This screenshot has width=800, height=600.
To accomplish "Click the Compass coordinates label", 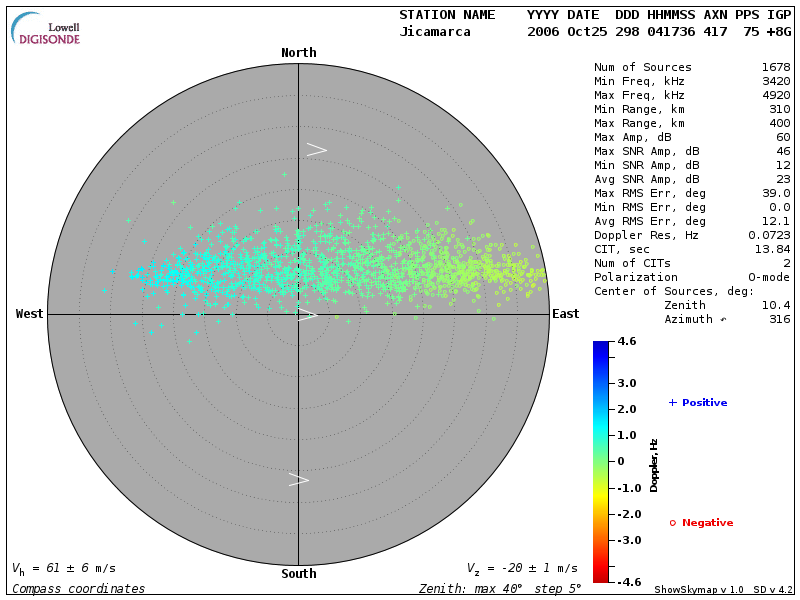I will tap(78, 589).
